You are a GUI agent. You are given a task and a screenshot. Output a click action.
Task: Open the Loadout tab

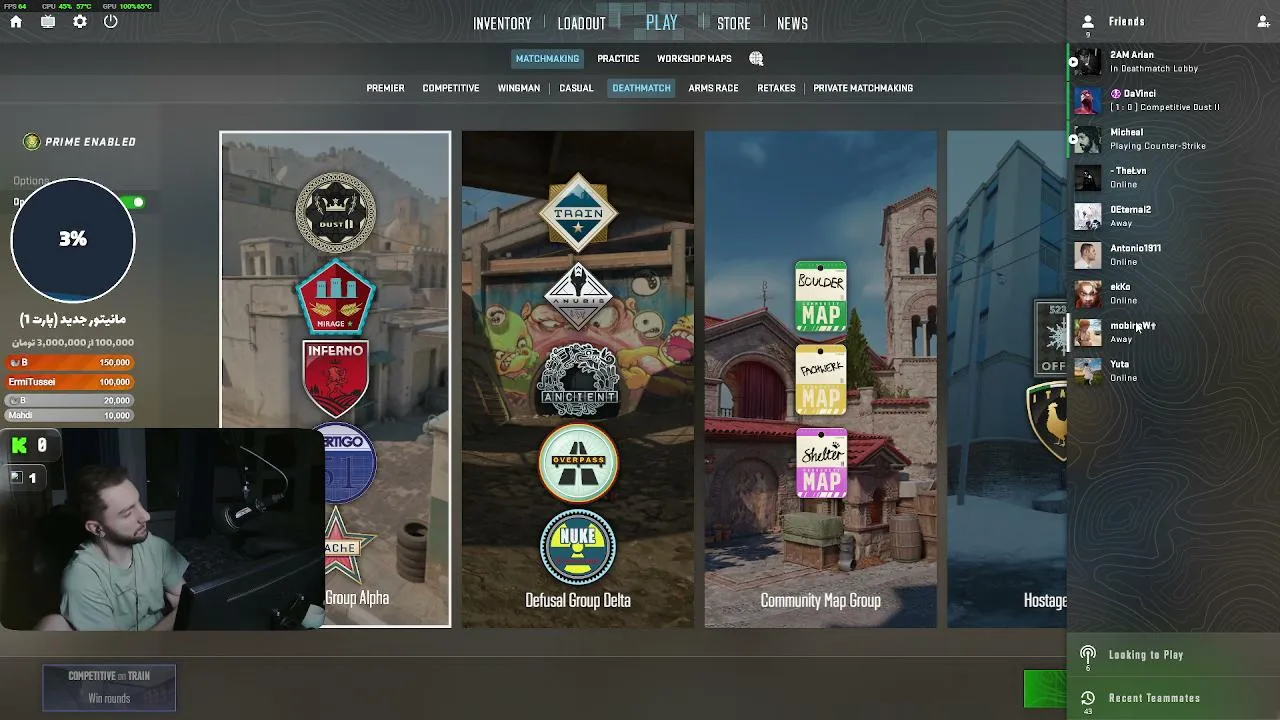[x=581, y=23]
